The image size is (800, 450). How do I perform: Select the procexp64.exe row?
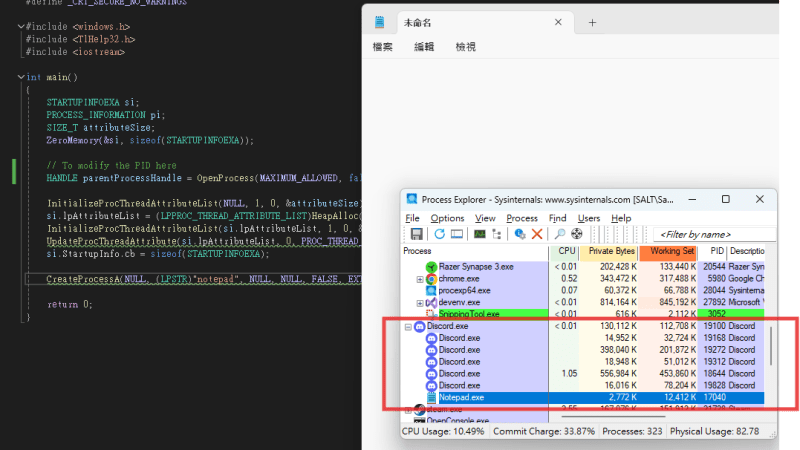point(583,291)
